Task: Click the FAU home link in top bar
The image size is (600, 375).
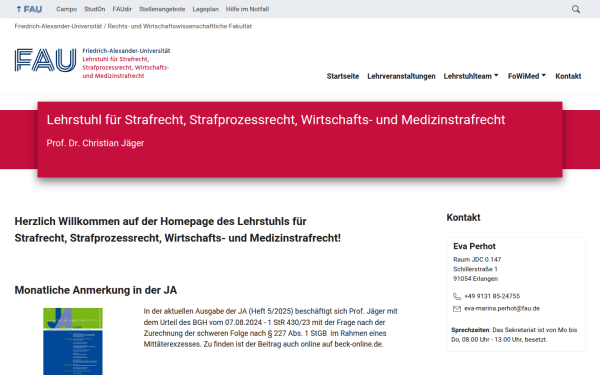Action: [x=29, y=9]
